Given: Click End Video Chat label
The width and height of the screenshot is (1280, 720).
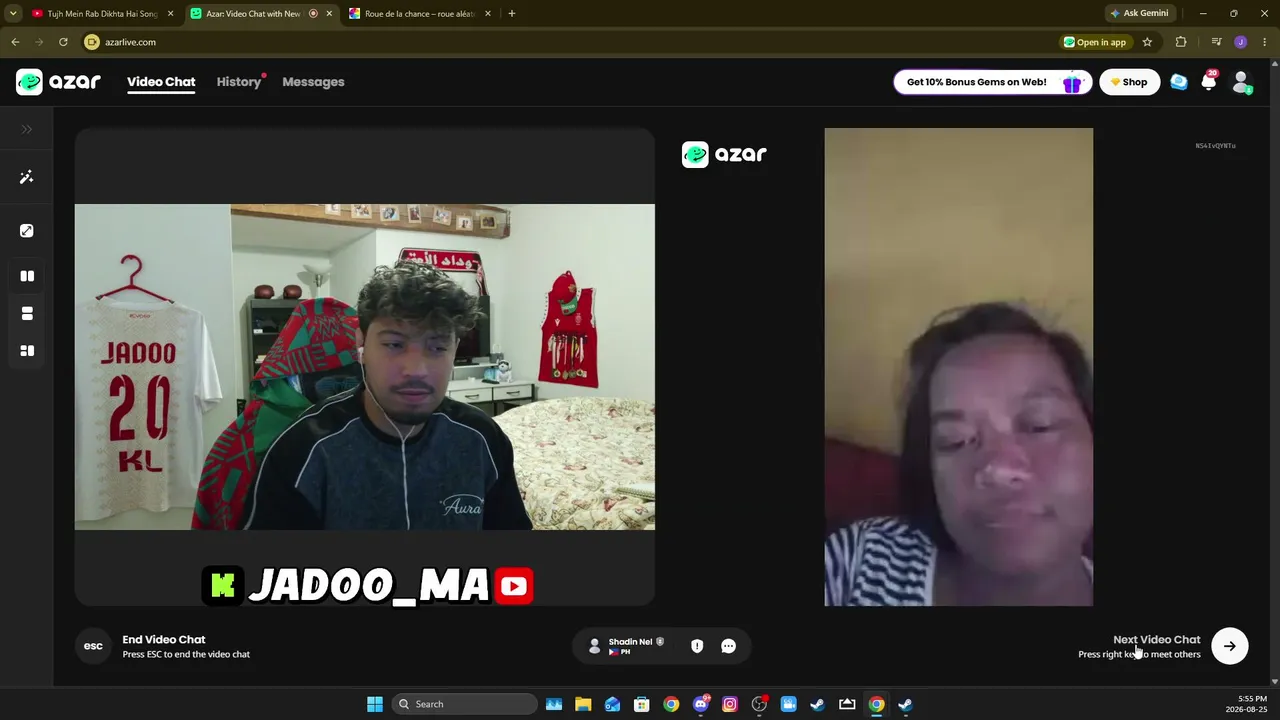Looking at the screenshot, I should pyautogui.click(x=164, y=640).
